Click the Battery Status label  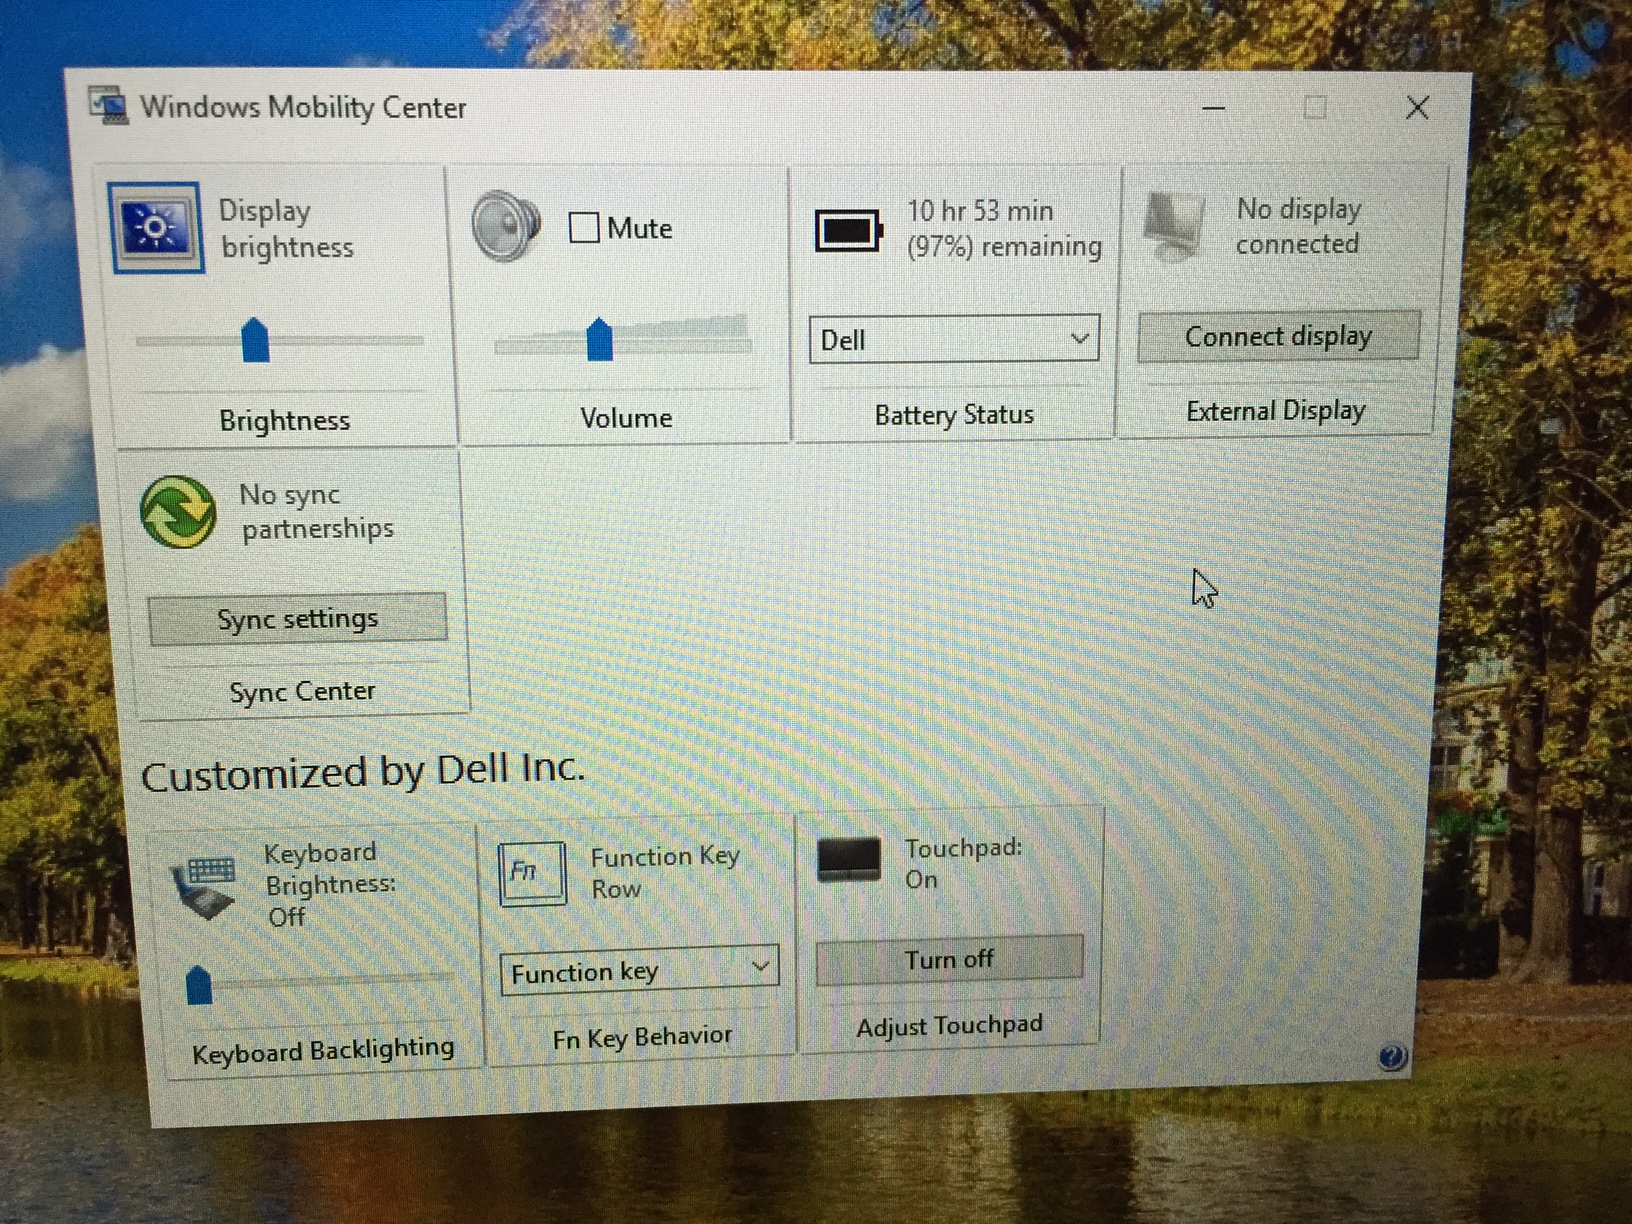(x=954, y=414)
